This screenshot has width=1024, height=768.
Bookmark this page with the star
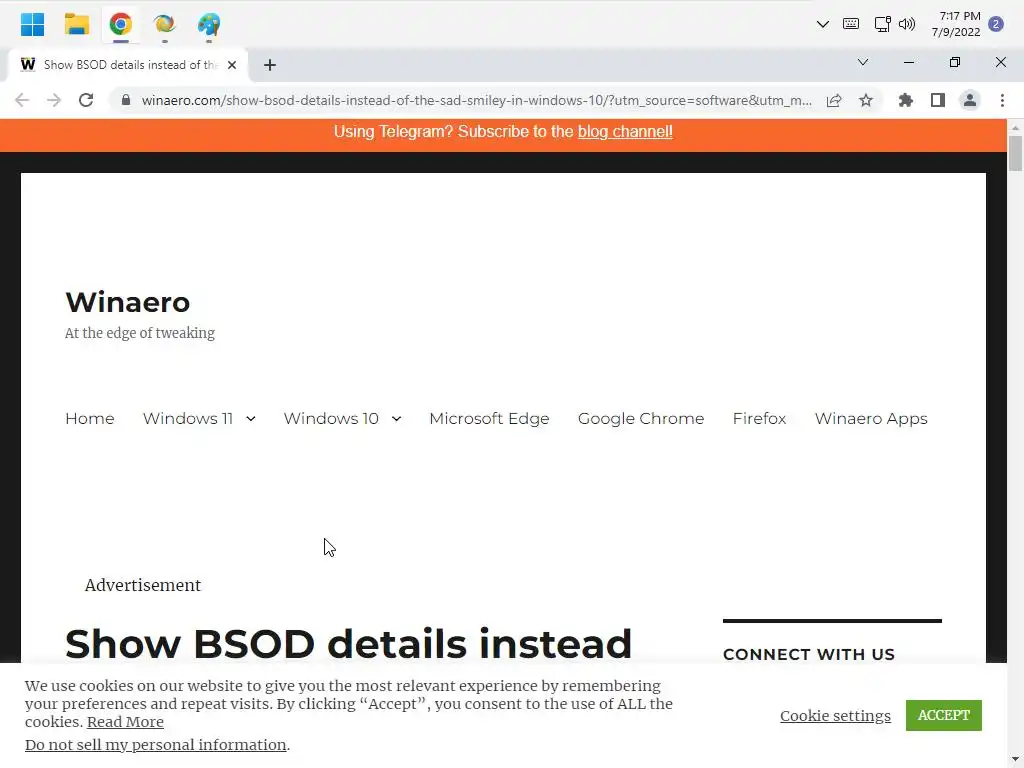point(866,100)
